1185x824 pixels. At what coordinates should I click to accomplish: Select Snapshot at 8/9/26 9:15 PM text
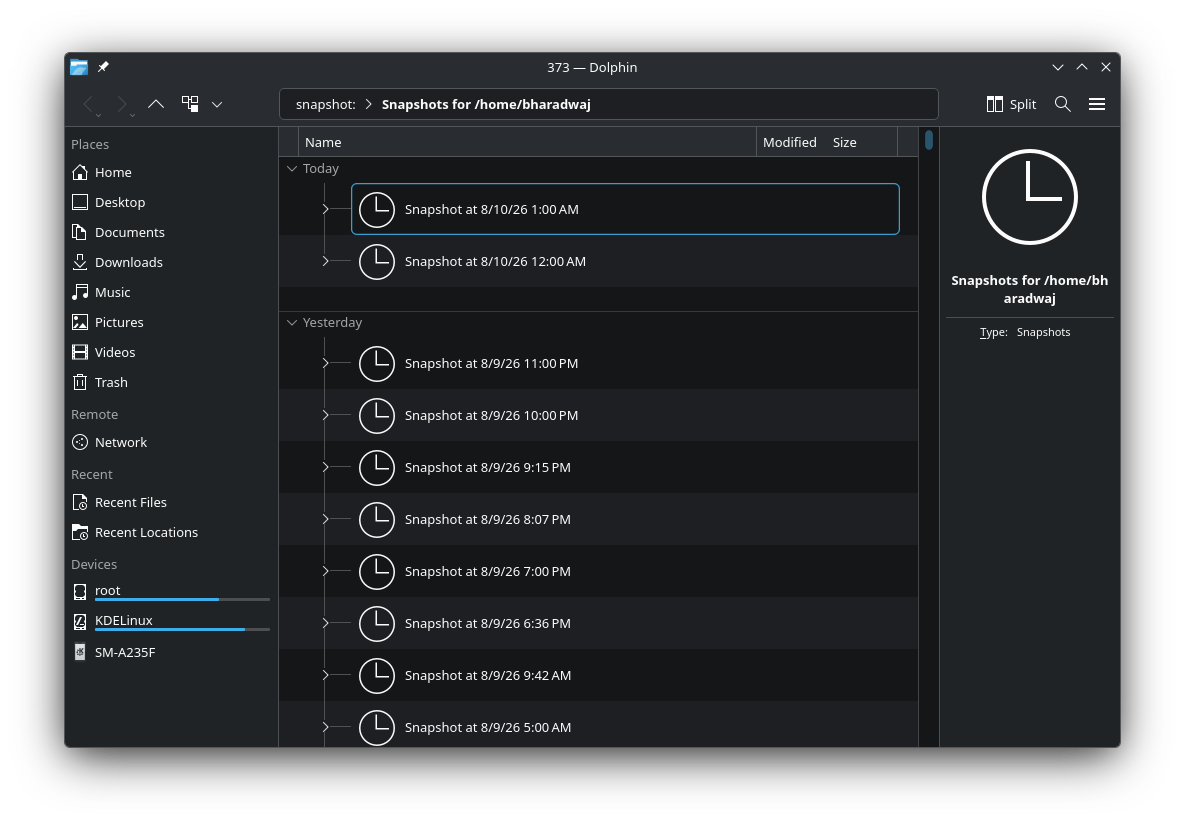[x=487, y=468]
